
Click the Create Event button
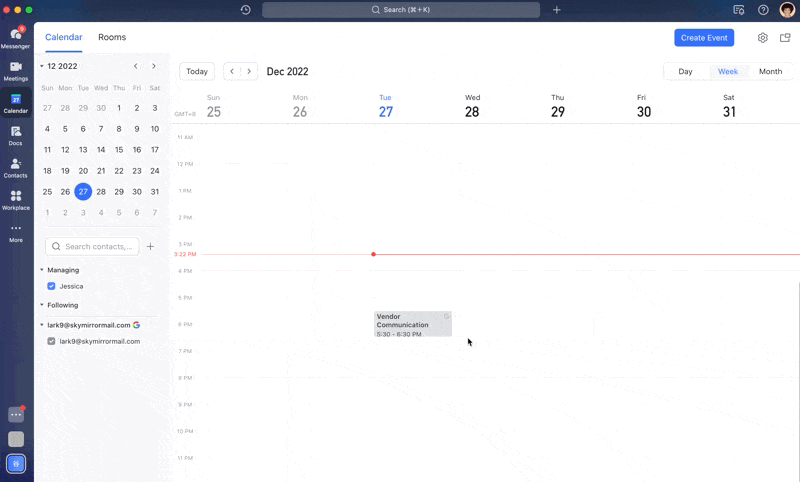pyautogui.click(x=703, y=38)
